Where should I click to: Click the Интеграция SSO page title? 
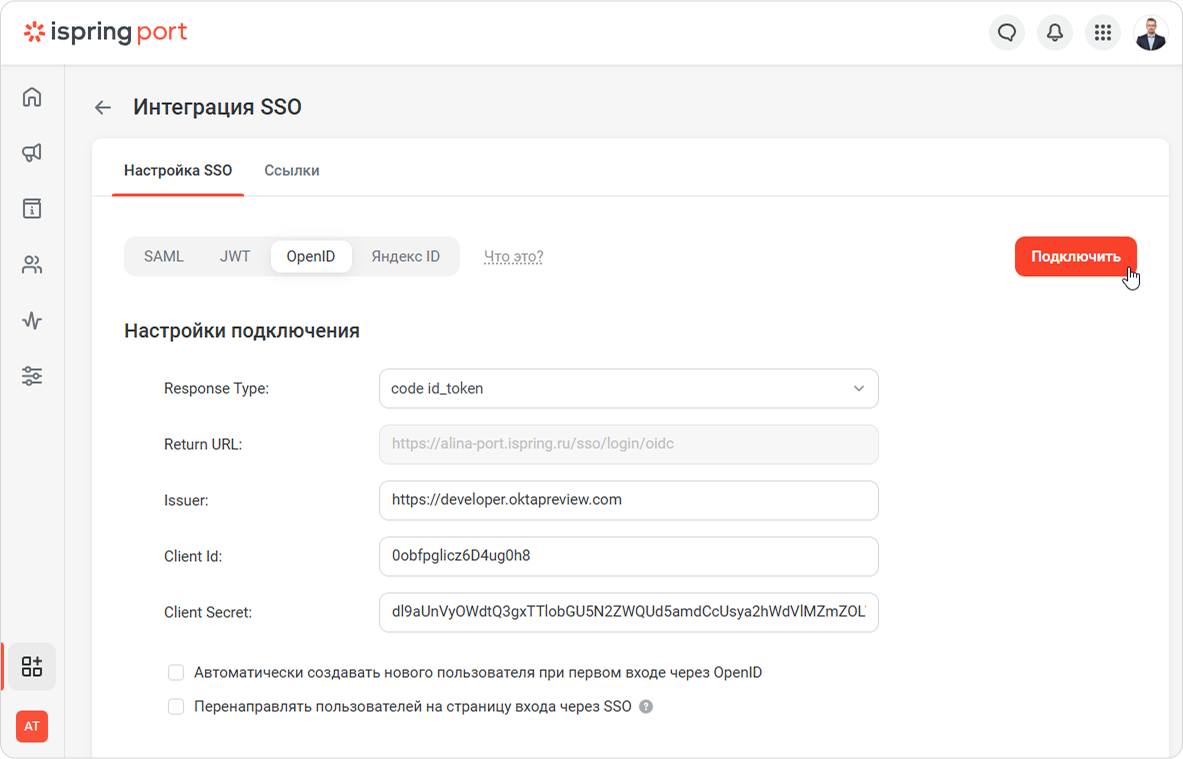[217, 107]
